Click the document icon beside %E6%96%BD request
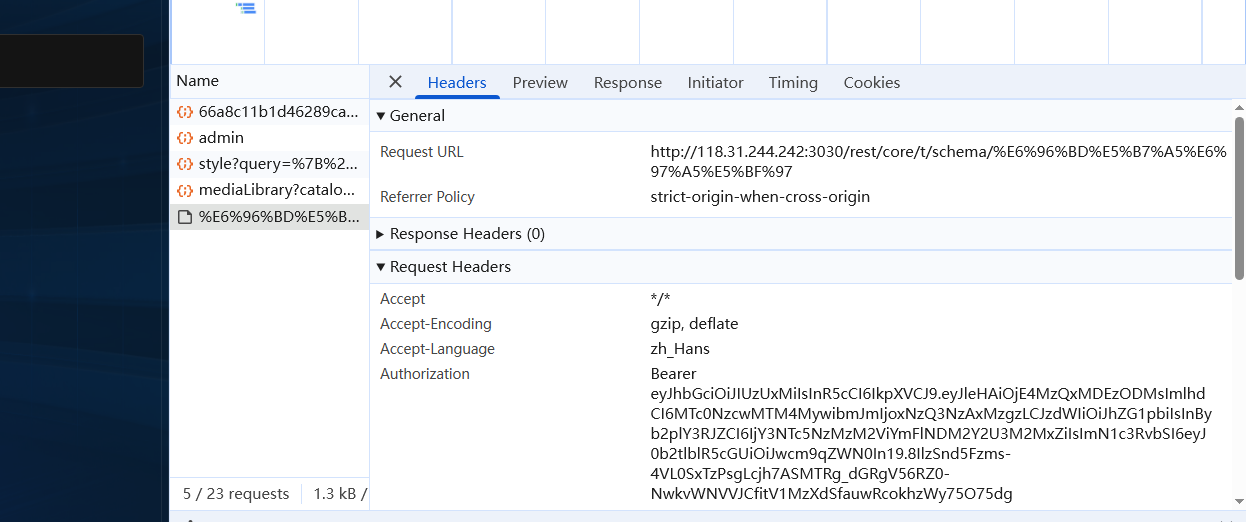 [x=184, y=216]
